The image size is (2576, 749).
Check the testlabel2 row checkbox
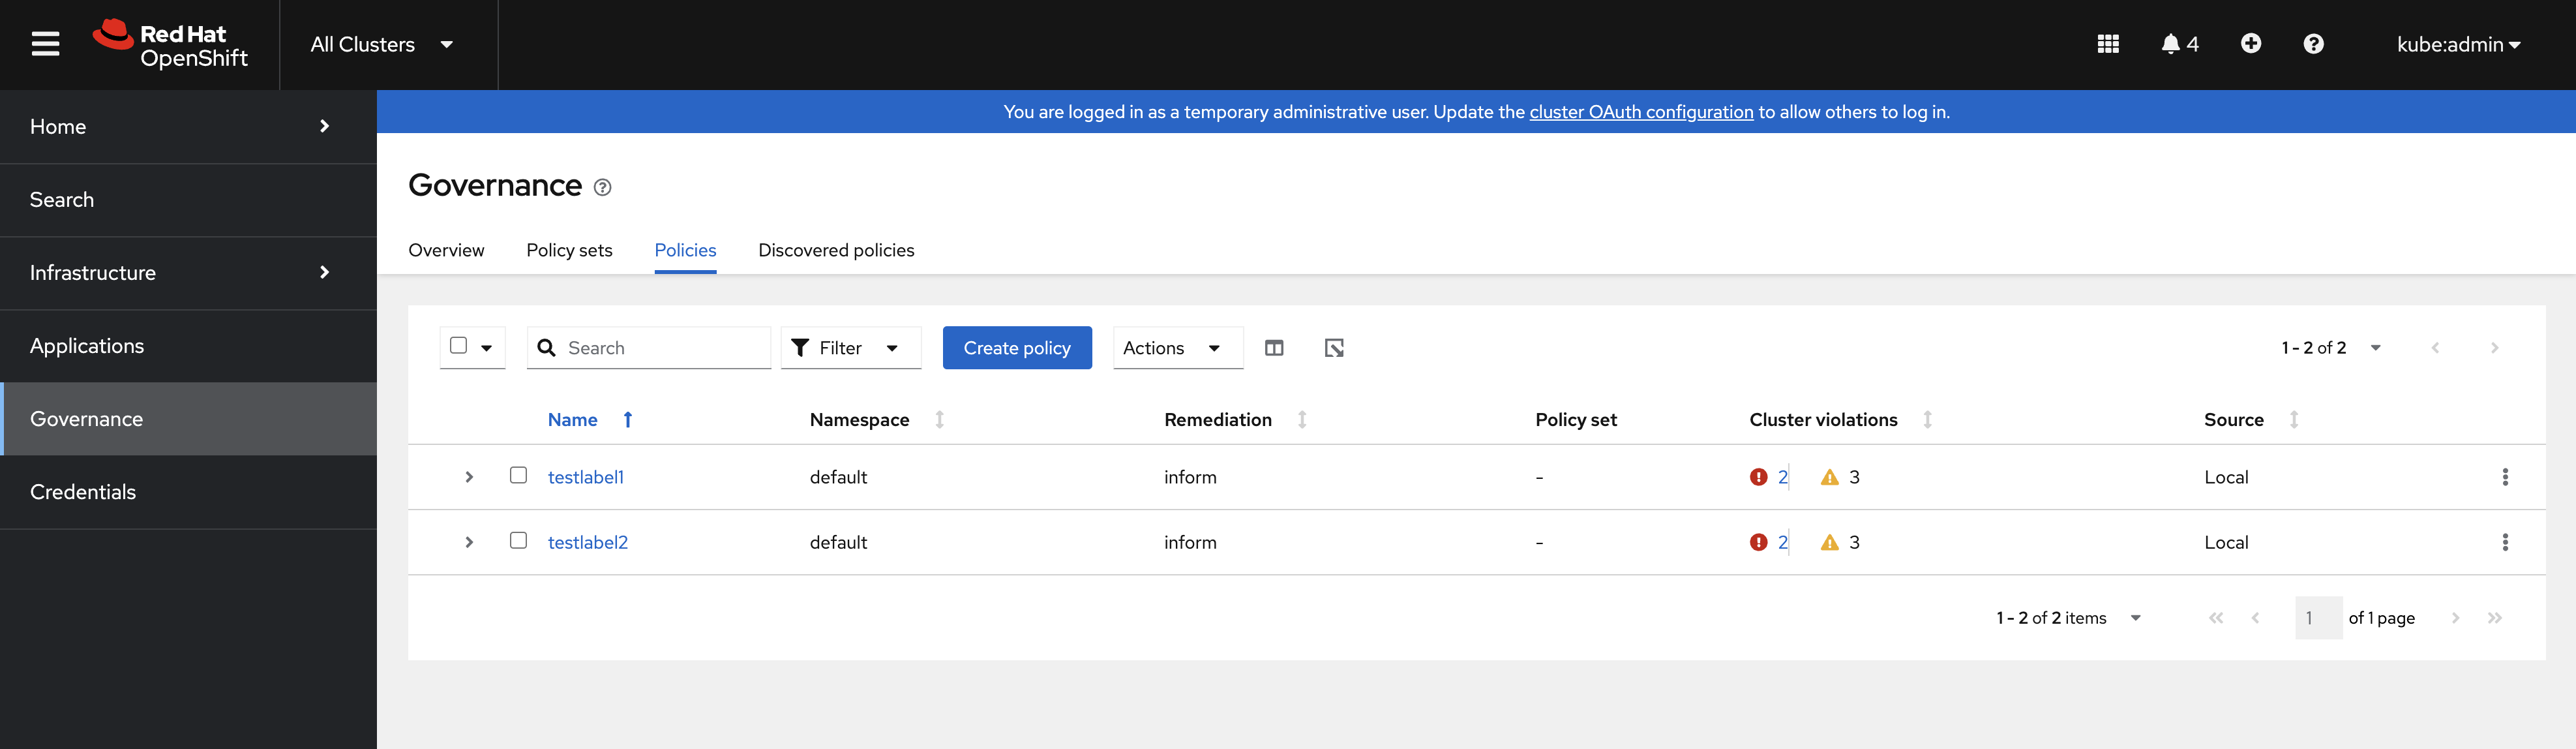tap(518, 540)
